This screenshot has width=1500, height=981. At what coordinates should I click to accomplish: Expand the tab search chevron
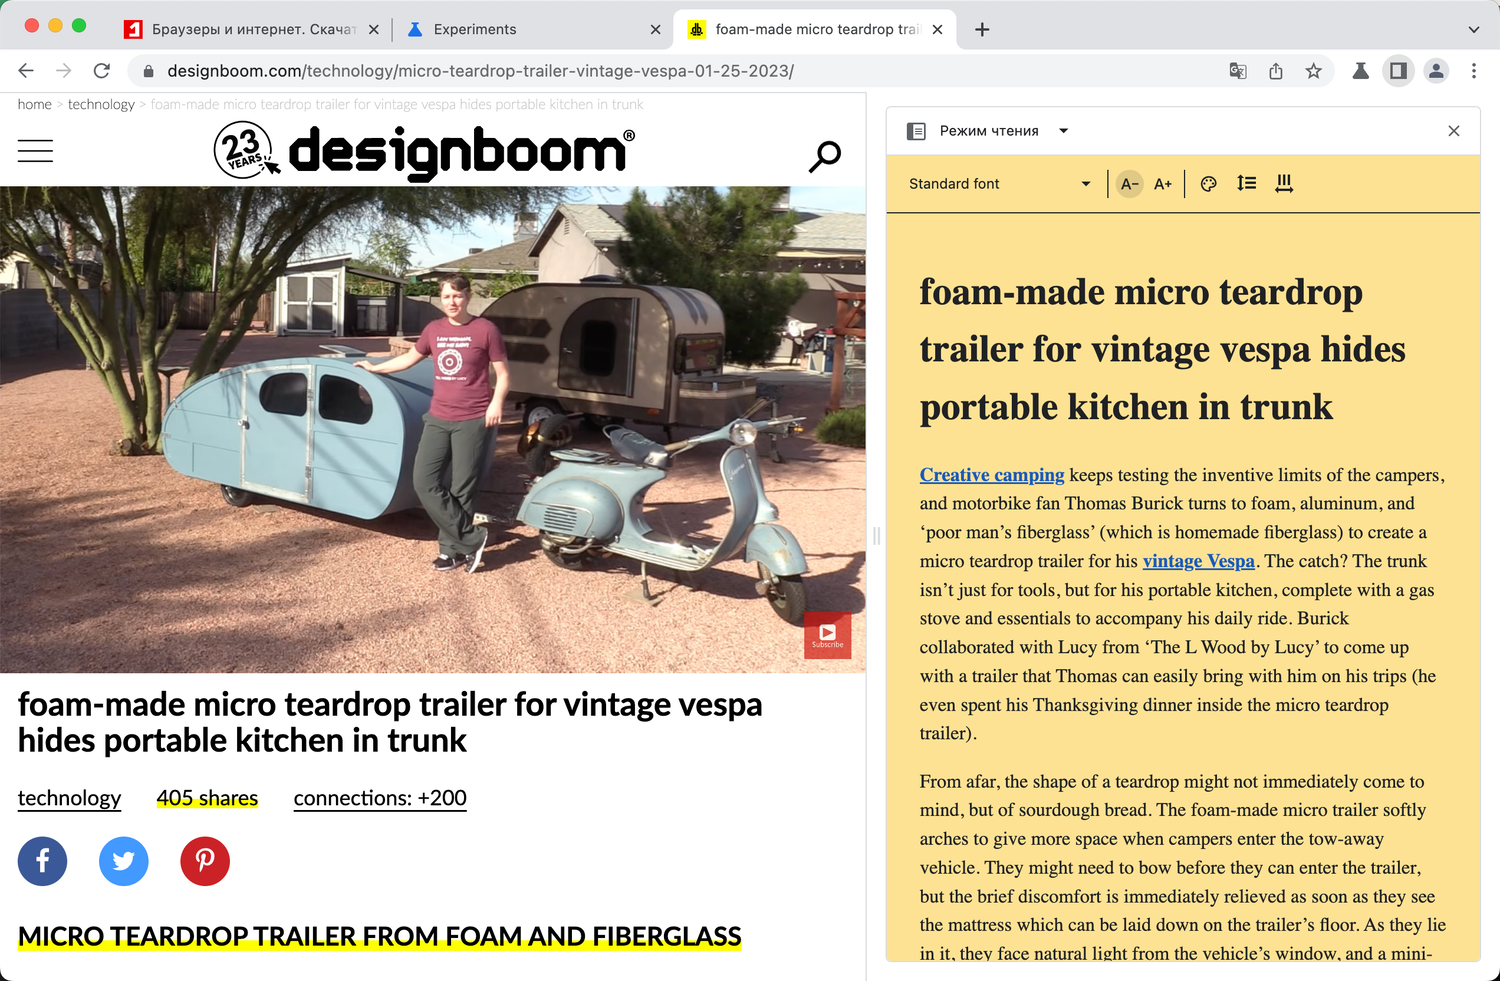pos(1474,30)
